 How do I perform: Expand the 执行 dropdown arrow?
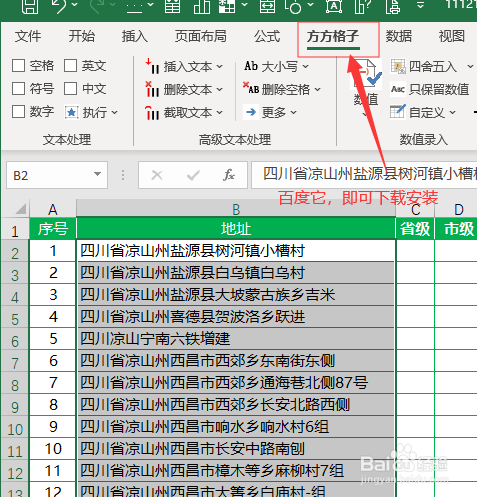(115, 113)
